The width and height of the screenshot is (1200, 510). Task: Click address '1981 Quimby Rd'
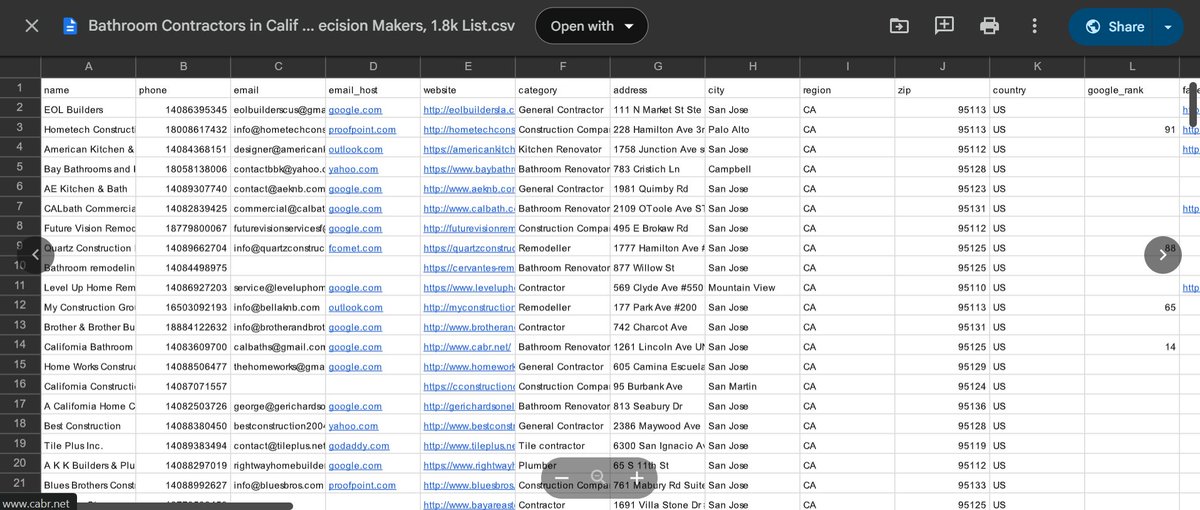click(x=657, y=188)
